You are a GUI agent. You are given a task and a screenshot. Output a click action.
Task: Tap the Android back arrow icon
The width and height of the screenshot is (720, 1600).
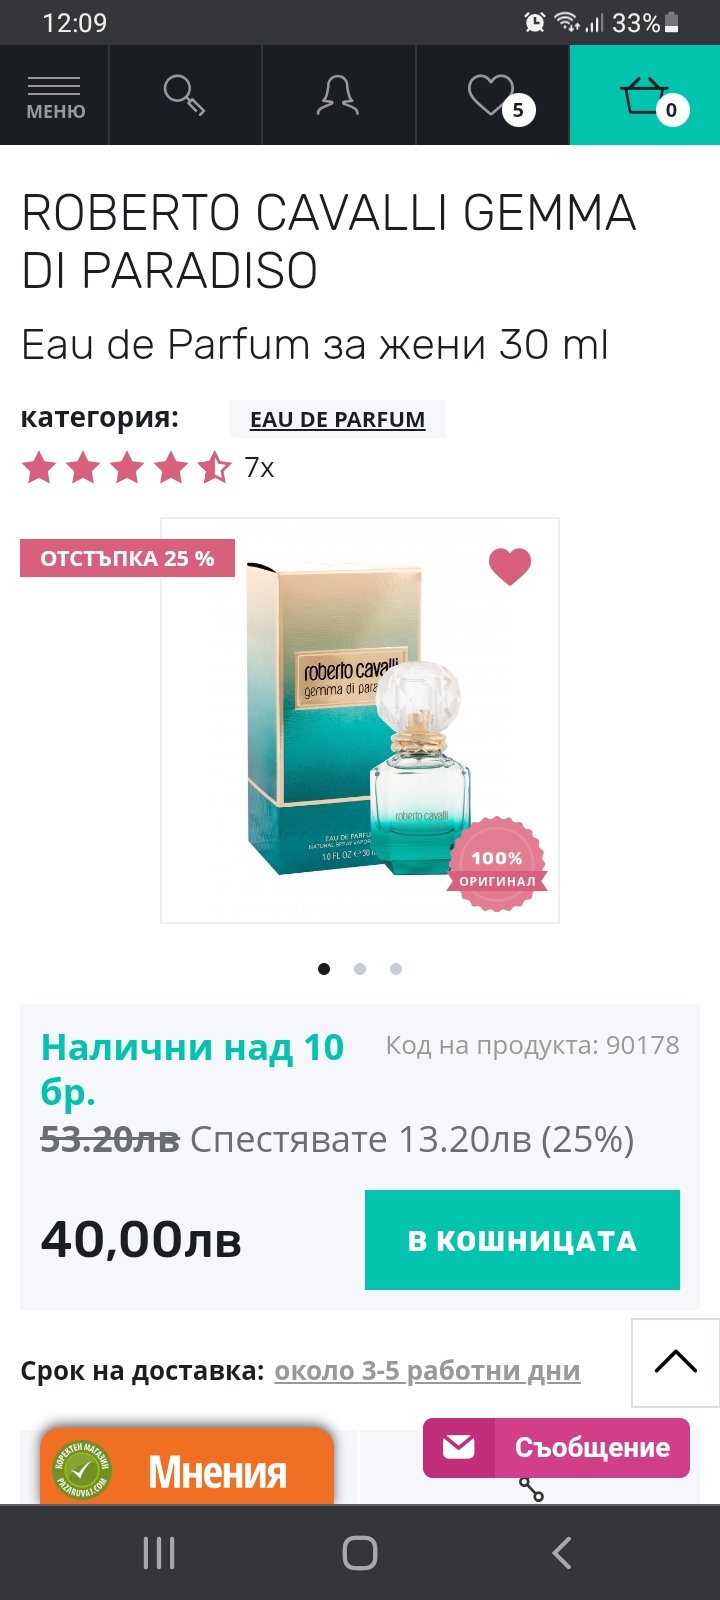coord(562,1553)
